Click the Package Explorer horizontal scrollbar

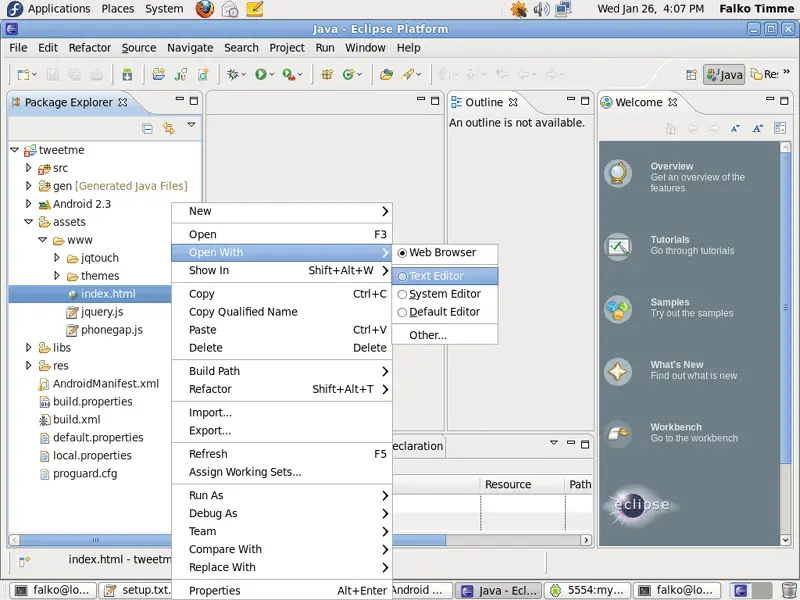(x=95, y=540)
